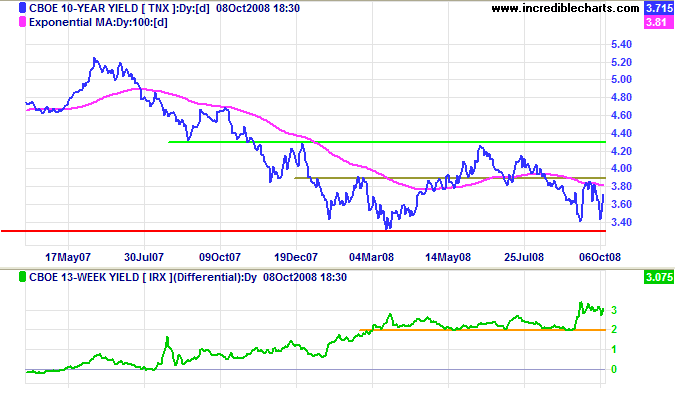
Task: Click the 09Oct07 date label
Action: pos(220,257)
